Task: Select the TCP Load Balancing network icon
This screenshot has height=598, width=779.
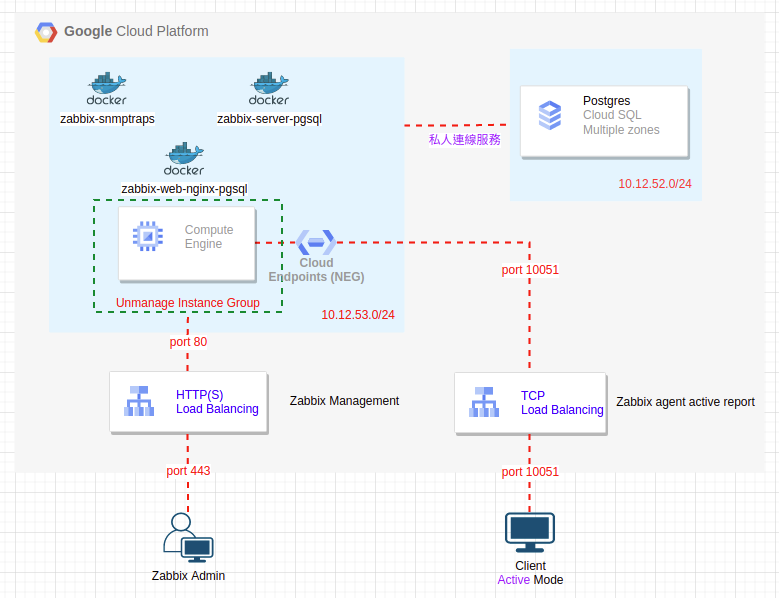Action: click(x=484, y=402)
